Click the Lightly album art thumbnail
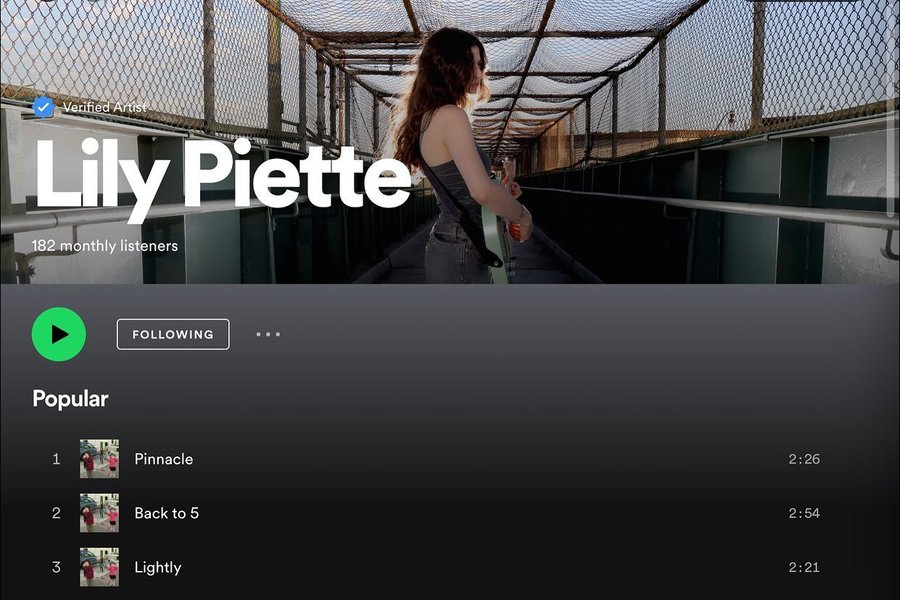900x600 pixels. (99, 567)
